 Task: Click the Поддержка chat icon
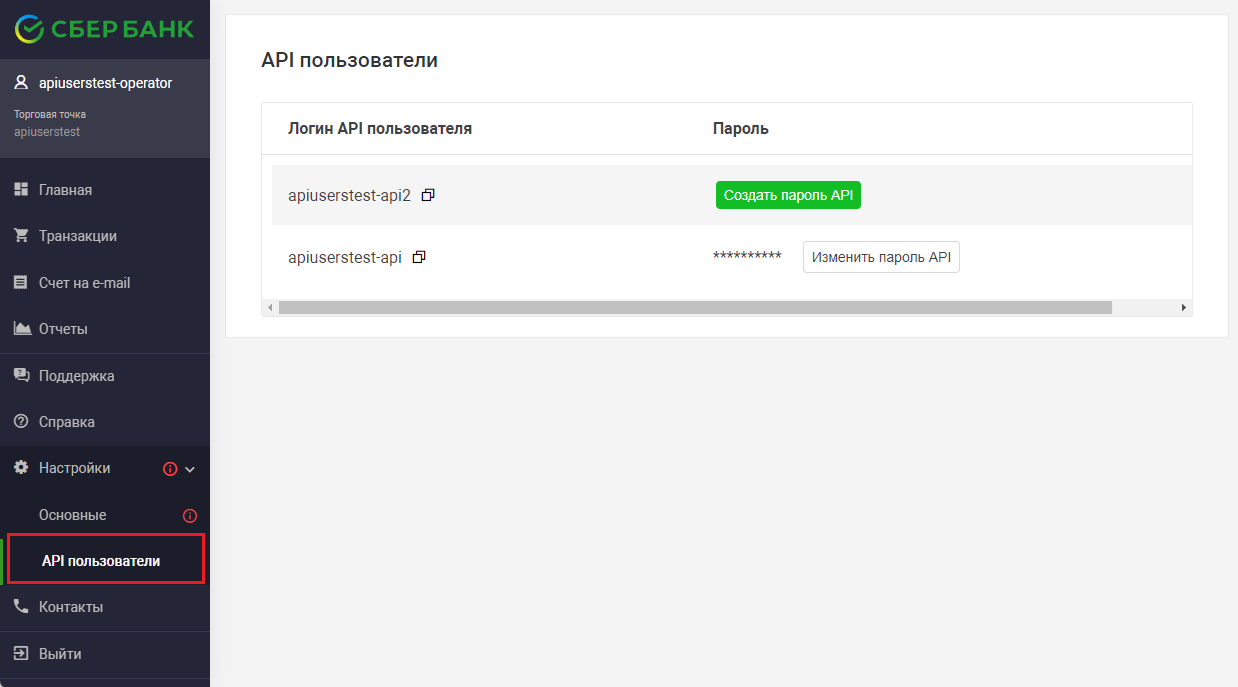21,376
